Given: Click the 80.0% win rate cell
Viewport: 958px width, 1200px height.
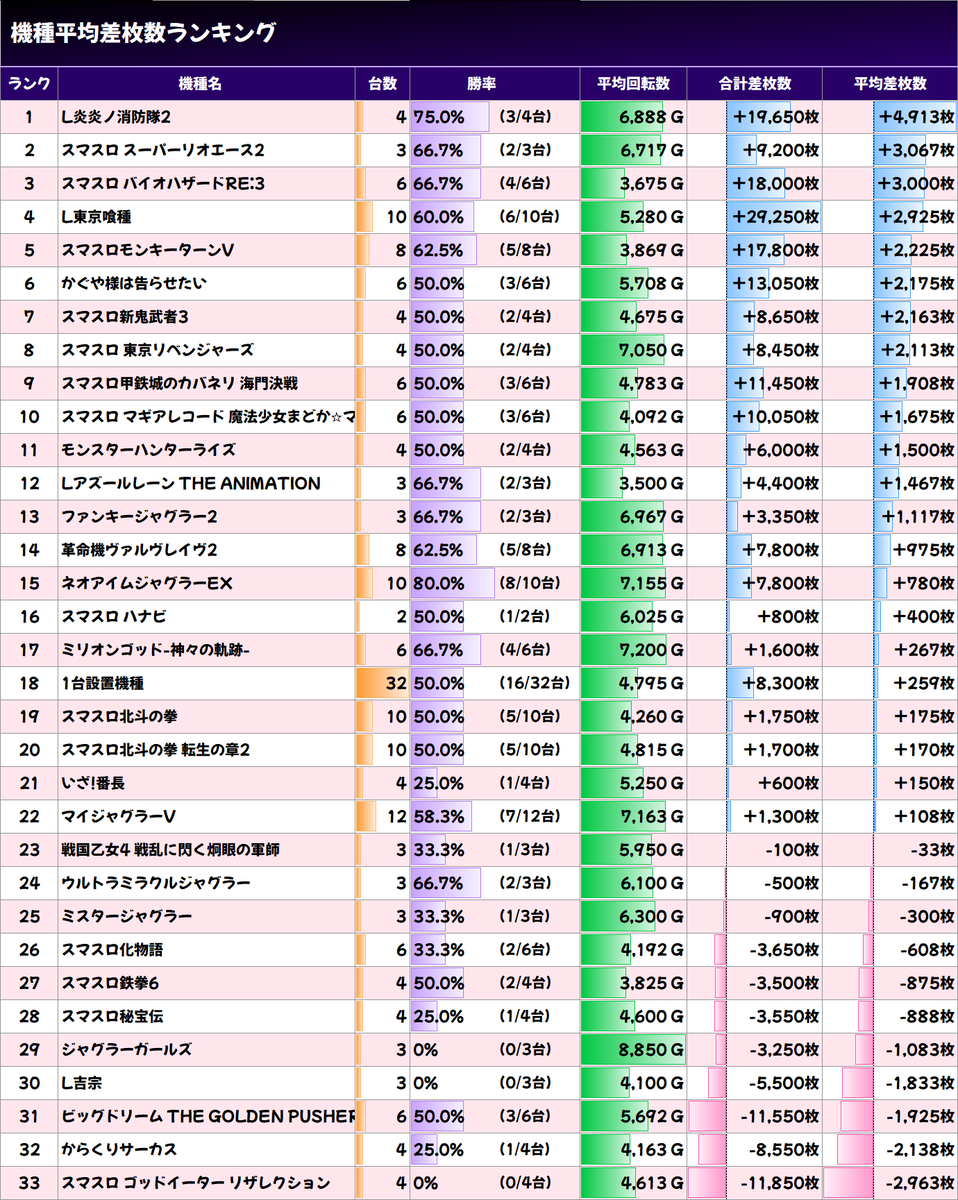Looking at the screenshot, I should pyautogui.click(x=494, y=584).
